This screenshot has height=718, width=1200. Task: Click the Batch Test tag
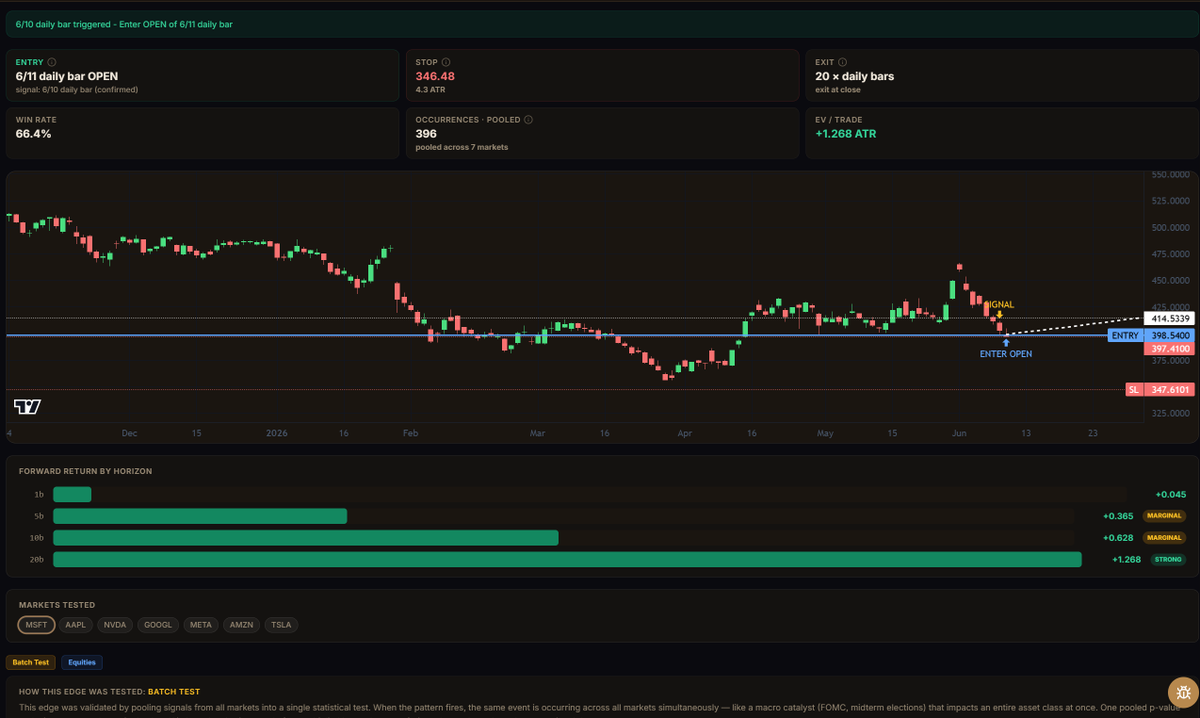coord(29,662)
